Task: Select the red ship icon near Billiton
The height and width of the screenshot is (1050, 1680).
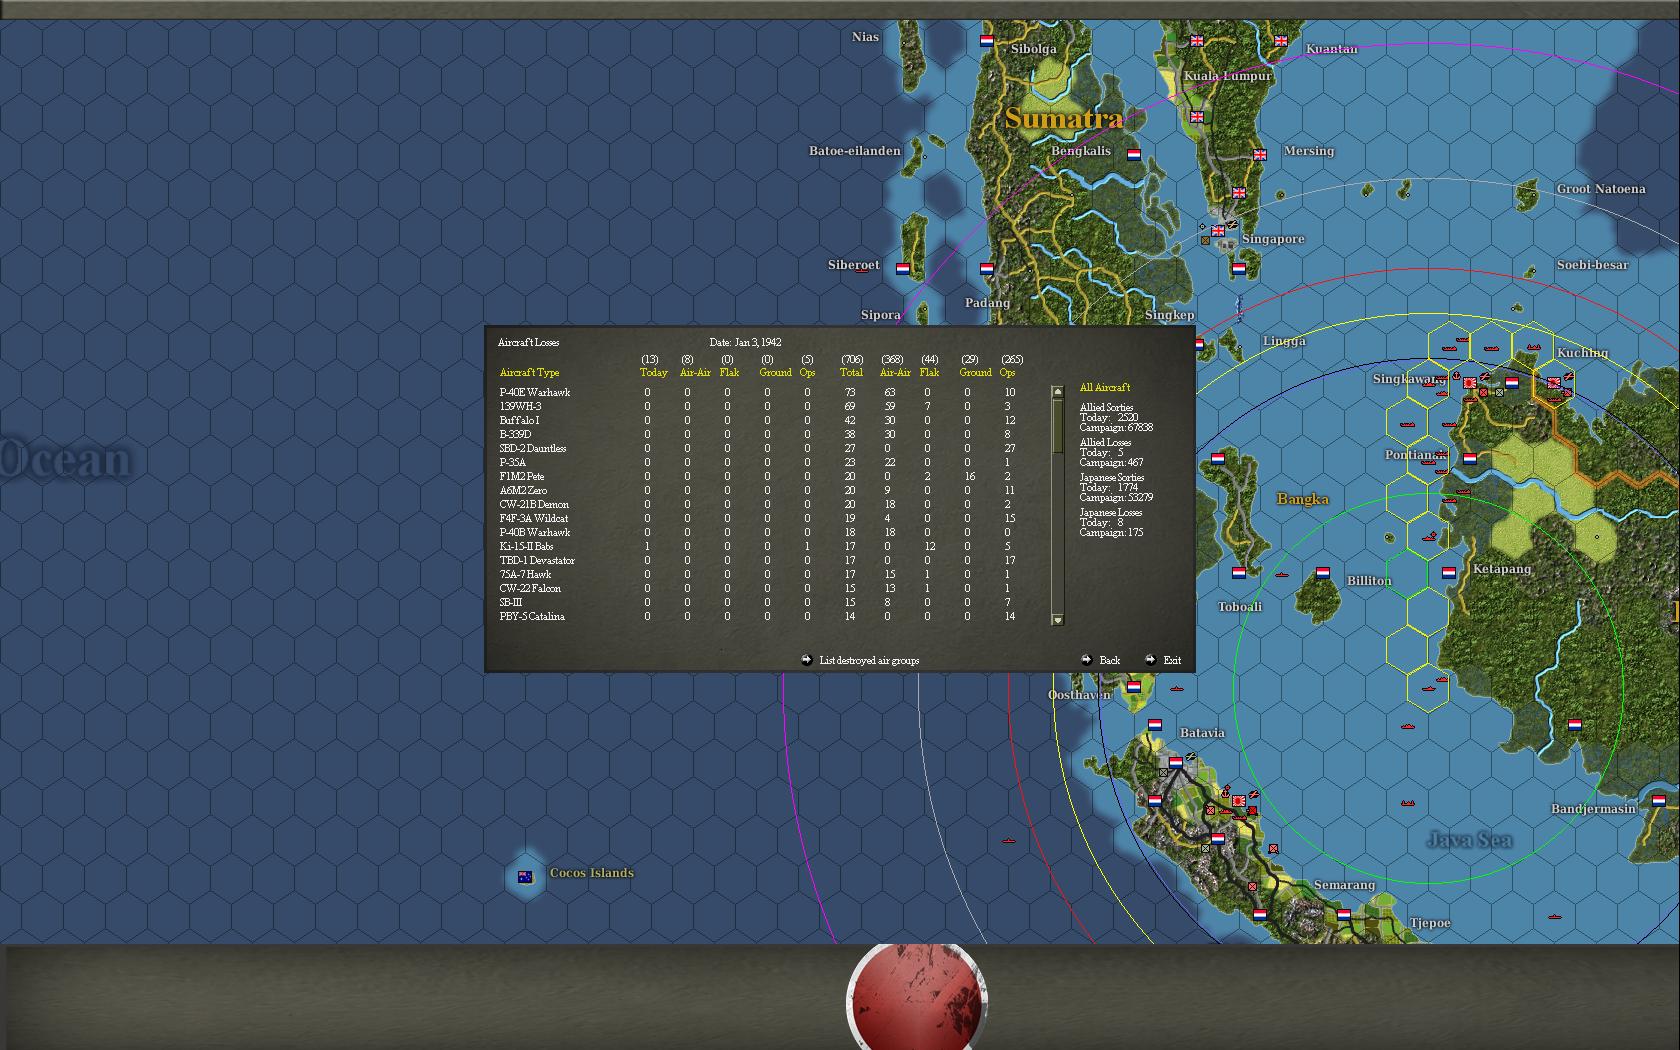Action: 1281,575
